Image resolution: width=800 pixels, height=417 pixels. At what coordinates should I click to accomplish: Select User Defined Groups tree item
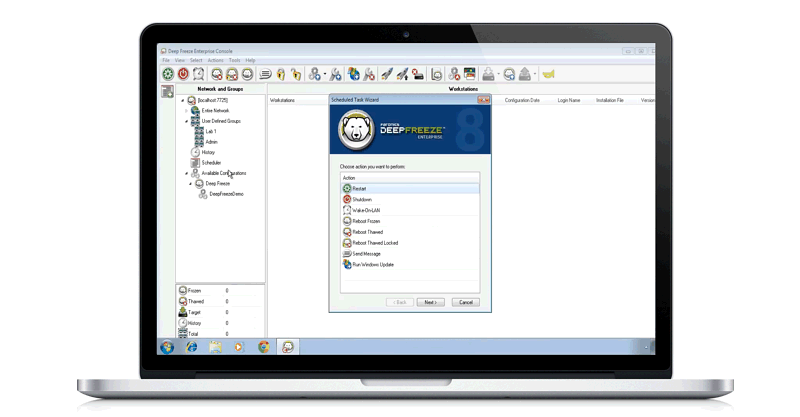click(x=220, y=121)
